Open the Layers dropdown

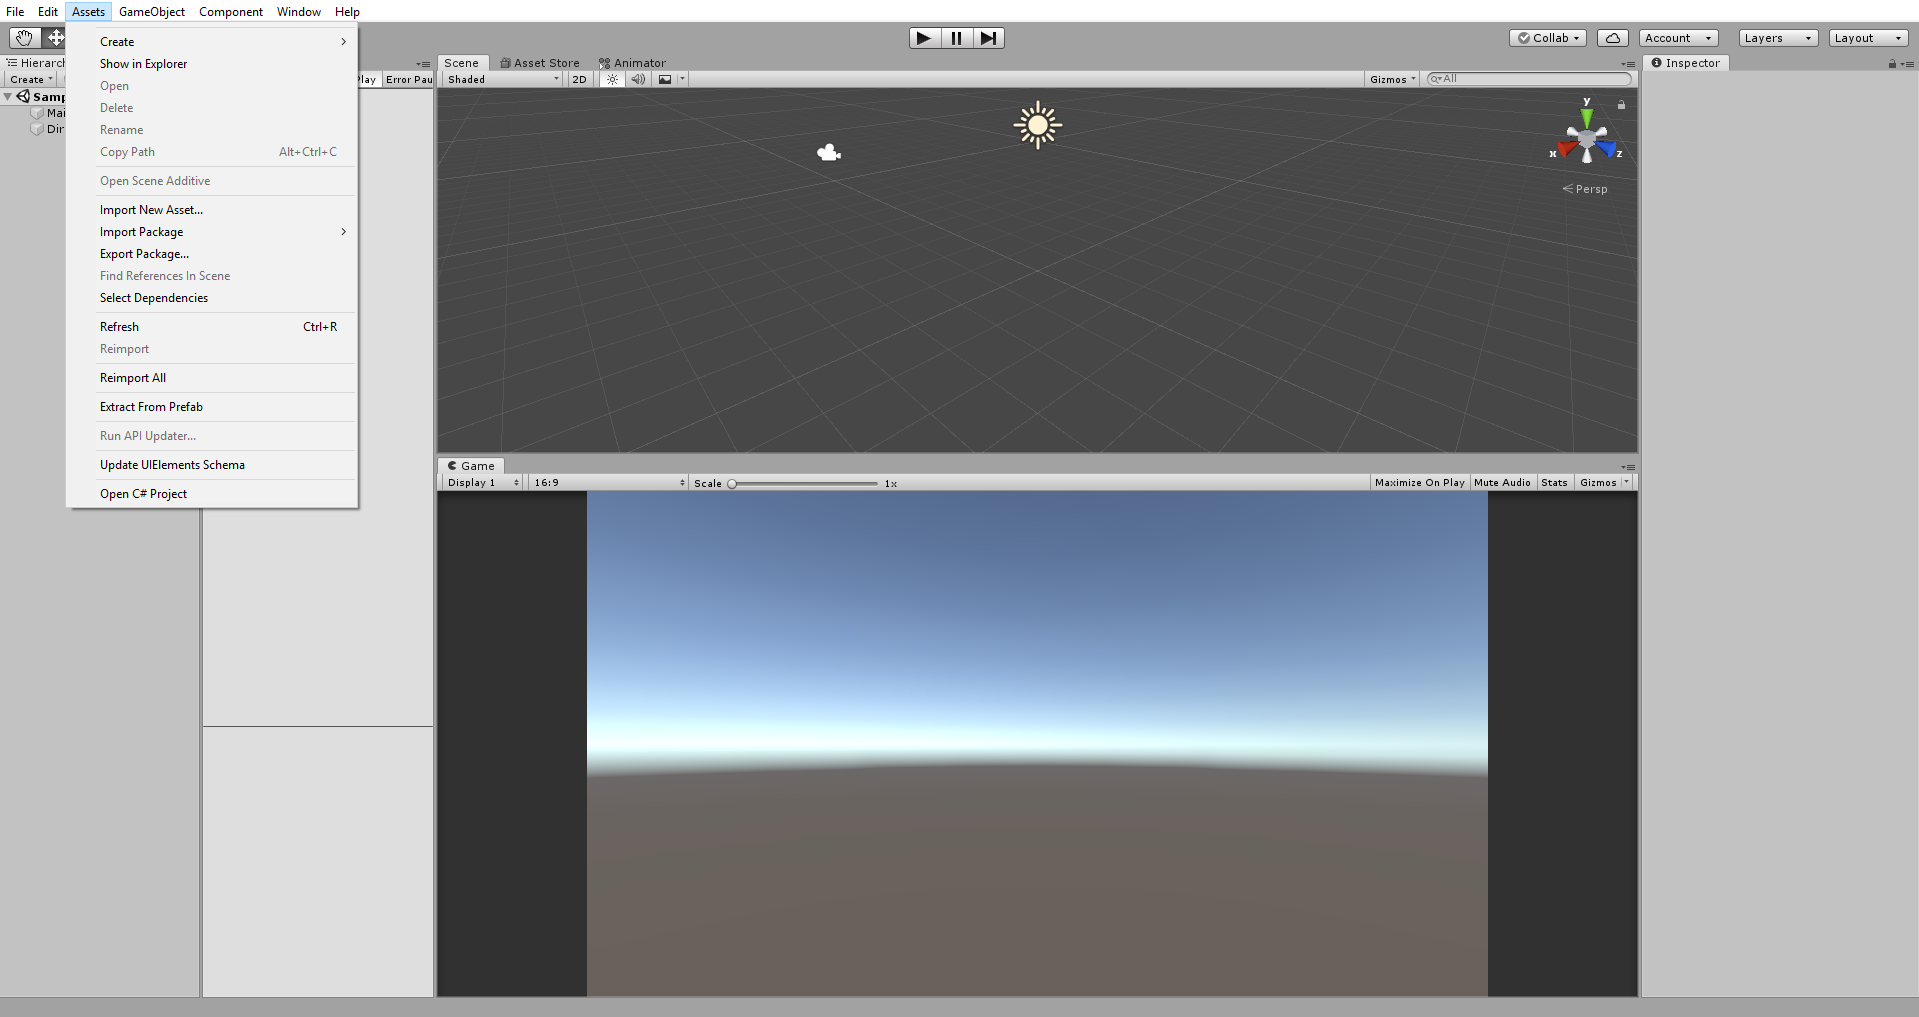tap(1777, 37)
